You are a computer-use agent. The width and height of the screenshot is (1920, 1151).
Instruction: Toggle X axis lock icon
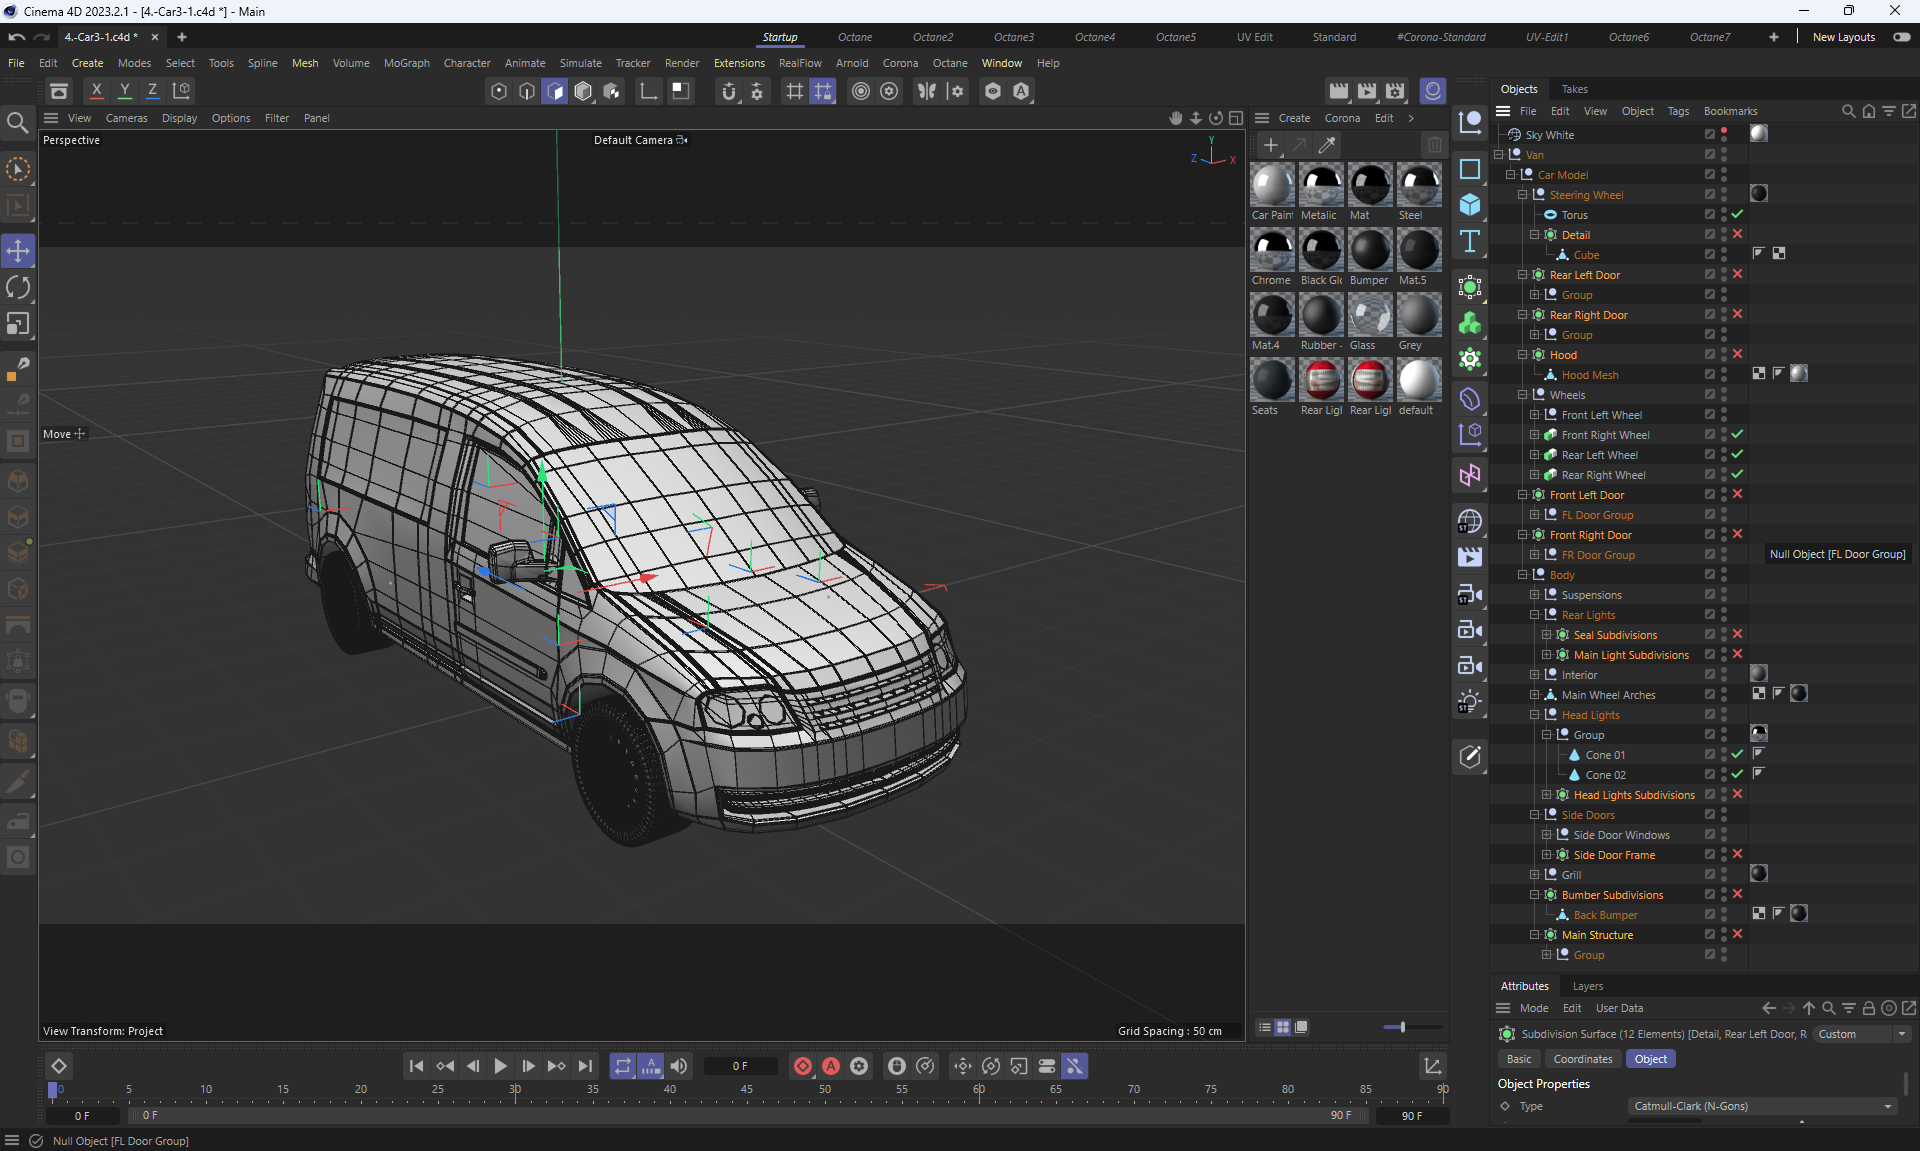tap(97, 91)
